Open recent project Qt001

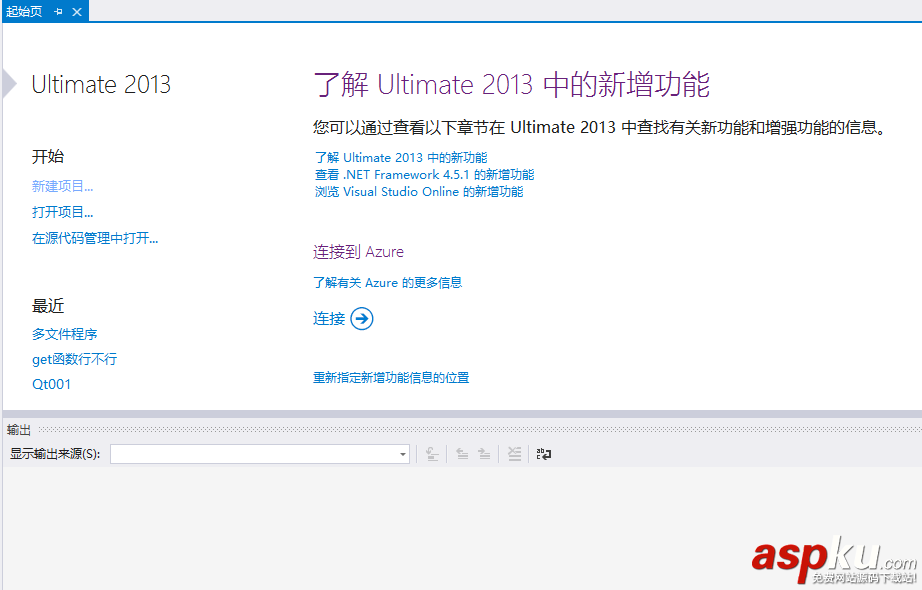pos(51,385)
